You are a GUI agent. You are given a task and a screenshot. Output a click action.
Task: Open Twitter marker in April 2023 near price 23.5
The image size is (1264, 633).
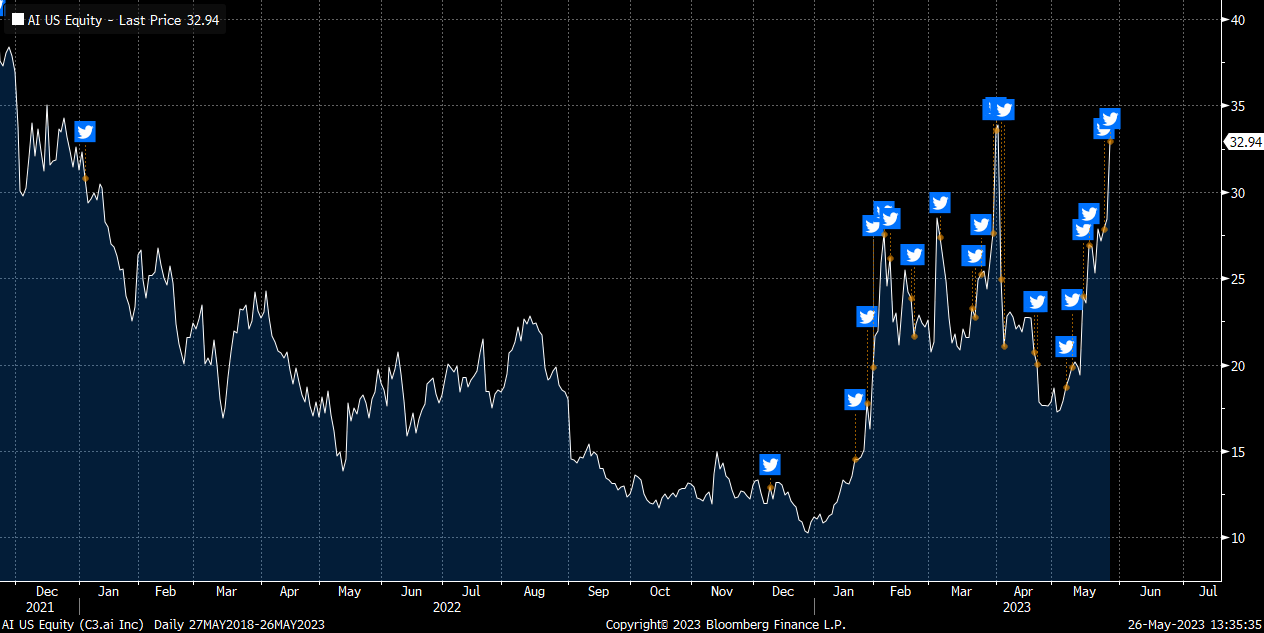pos(1036,302)
